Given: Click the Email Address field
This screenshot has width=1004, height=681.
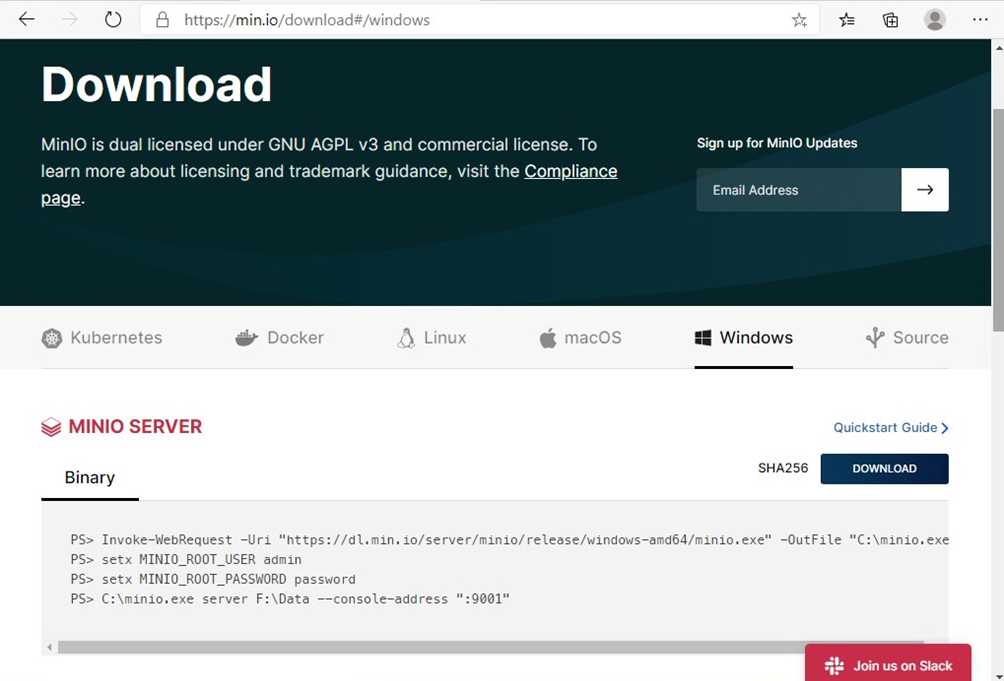Looking at the screenshot, I should [798, 189].
